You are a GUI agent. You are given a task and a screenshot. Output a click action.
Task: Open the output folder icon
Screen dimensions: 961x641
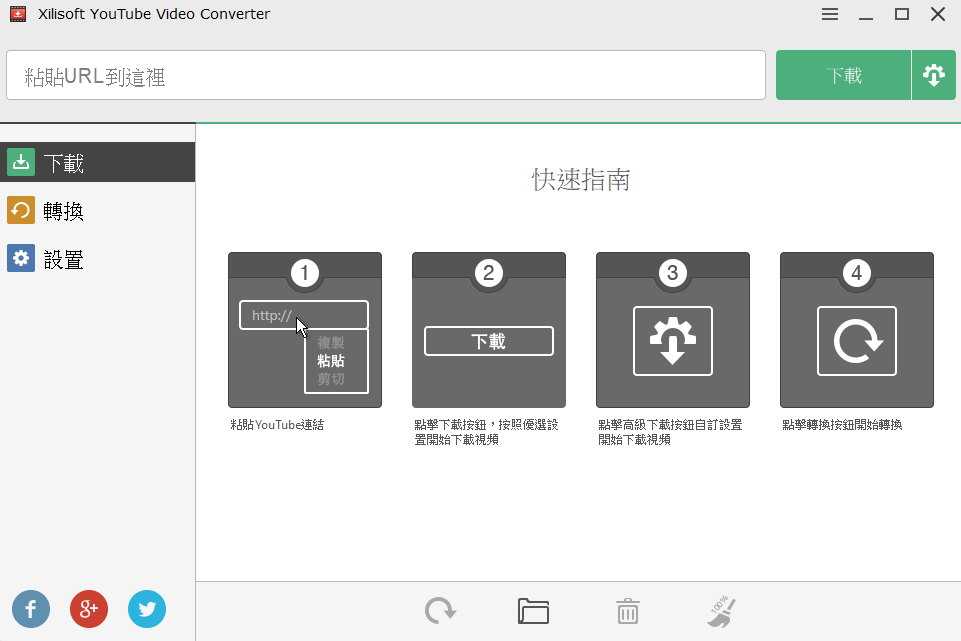tap(533, 611)
